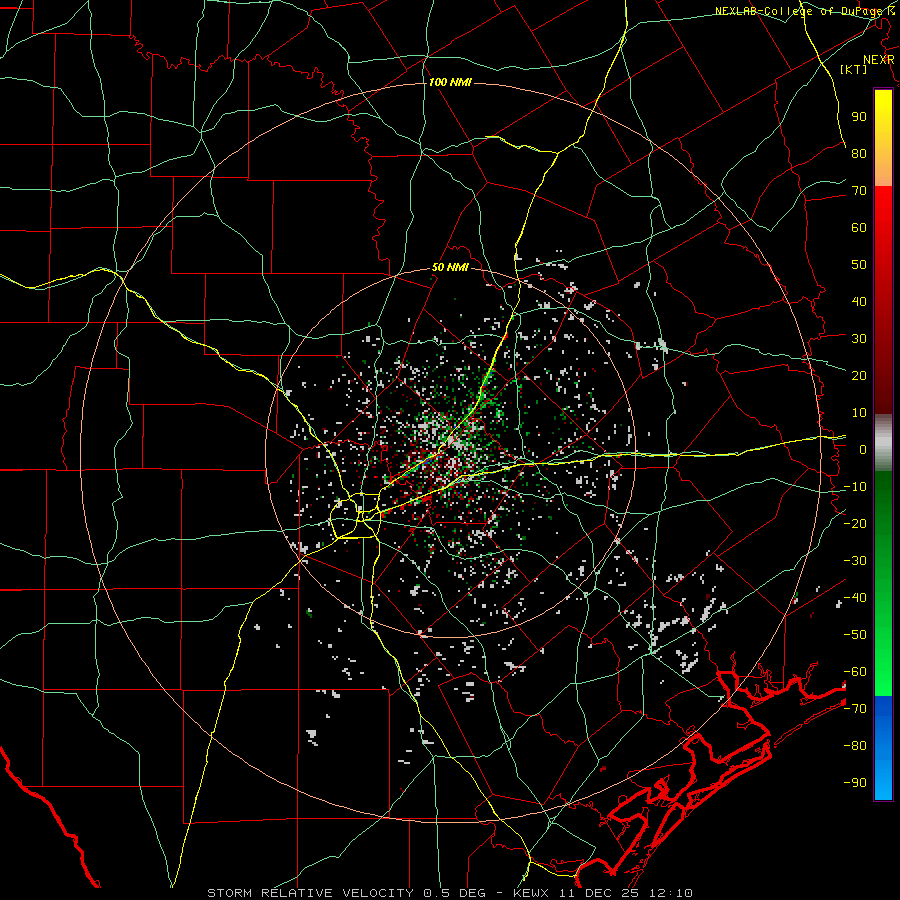Click the -60 value on velocity scale
The image size is (900, 900).
point(855,672)
